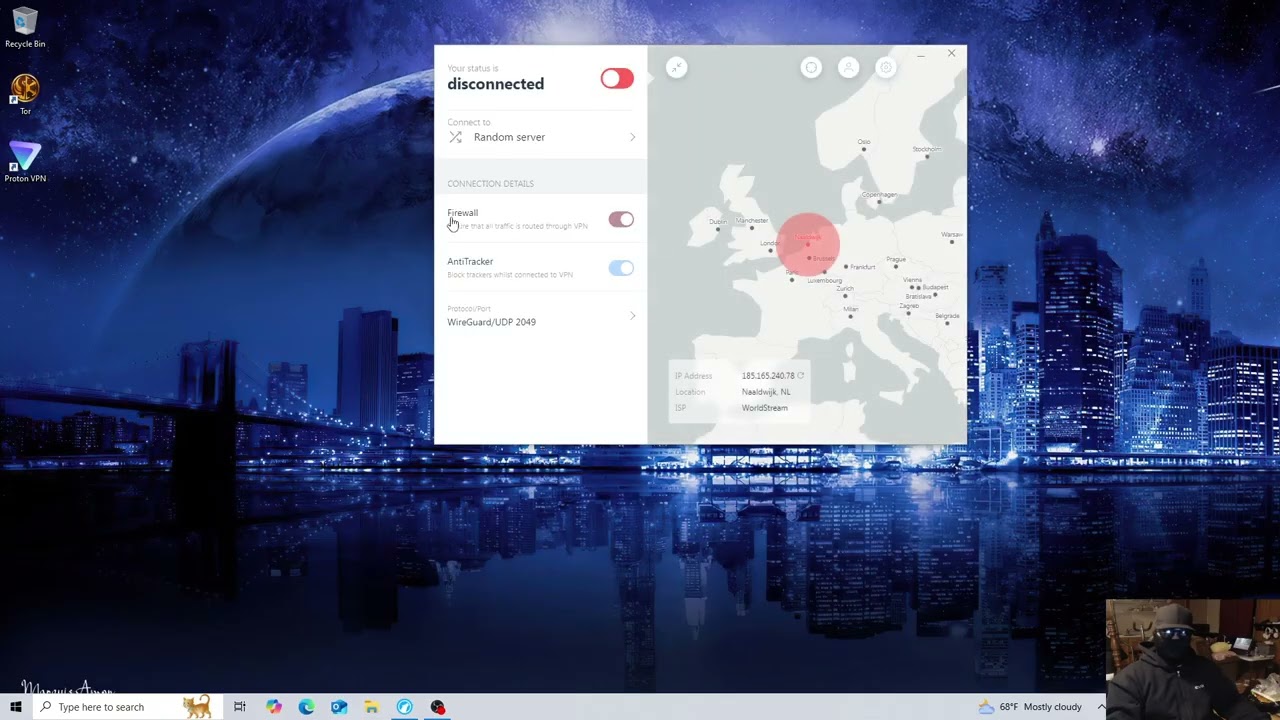Image resolution: width=1280 pixels, height=720 pixels.
Task: Select the Dublin server dot on map
Action: tap(718, 229)
